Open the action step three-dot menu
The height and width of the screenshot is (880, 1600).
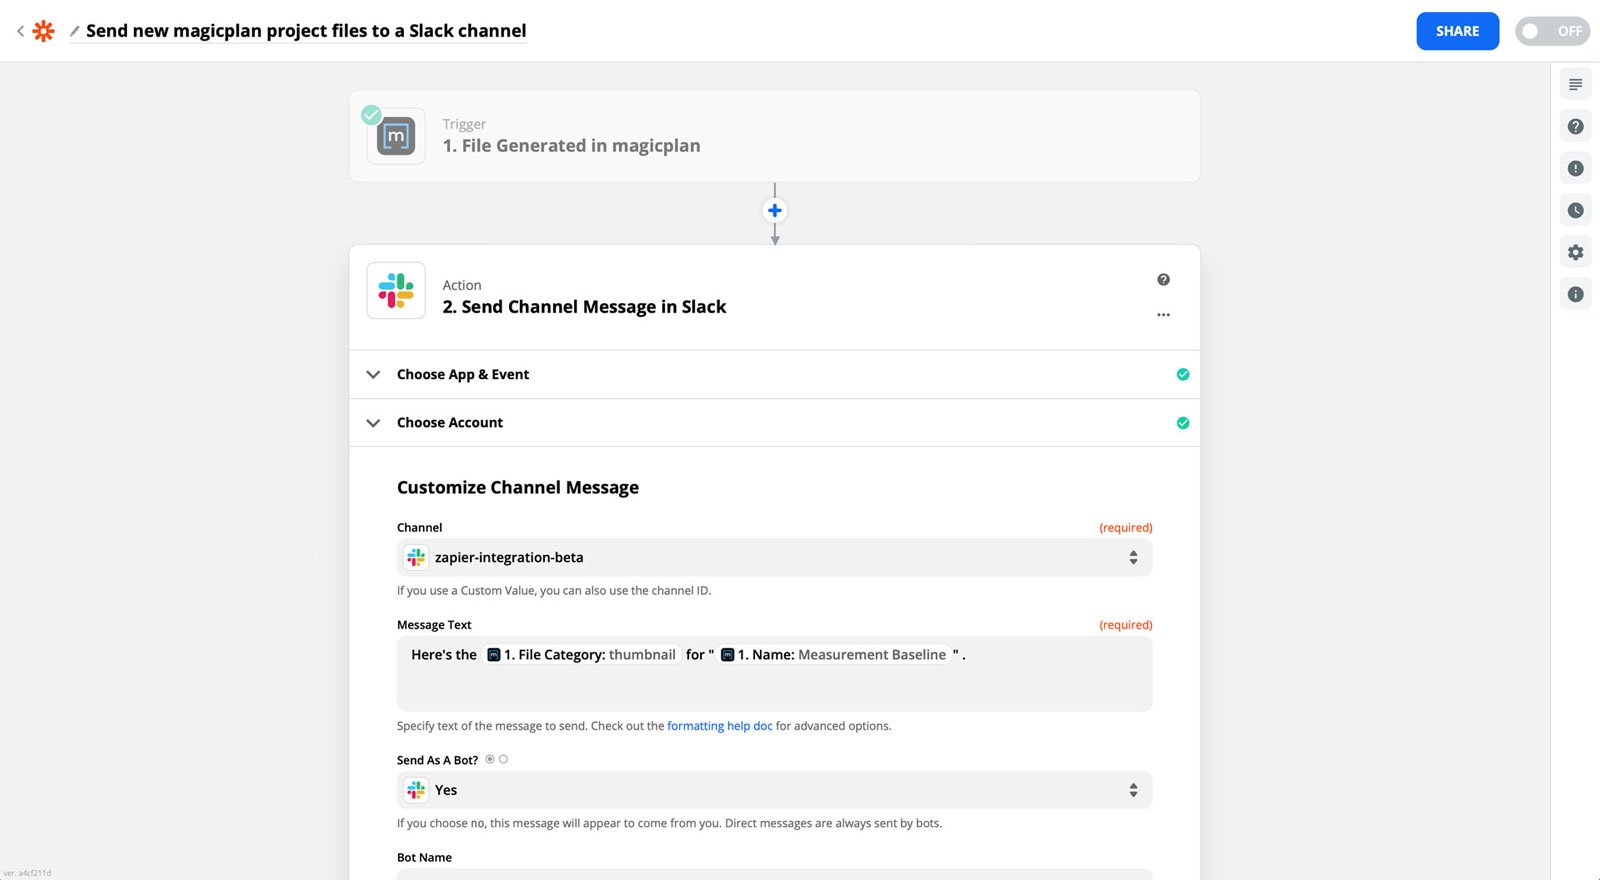tap(1163, 315)
